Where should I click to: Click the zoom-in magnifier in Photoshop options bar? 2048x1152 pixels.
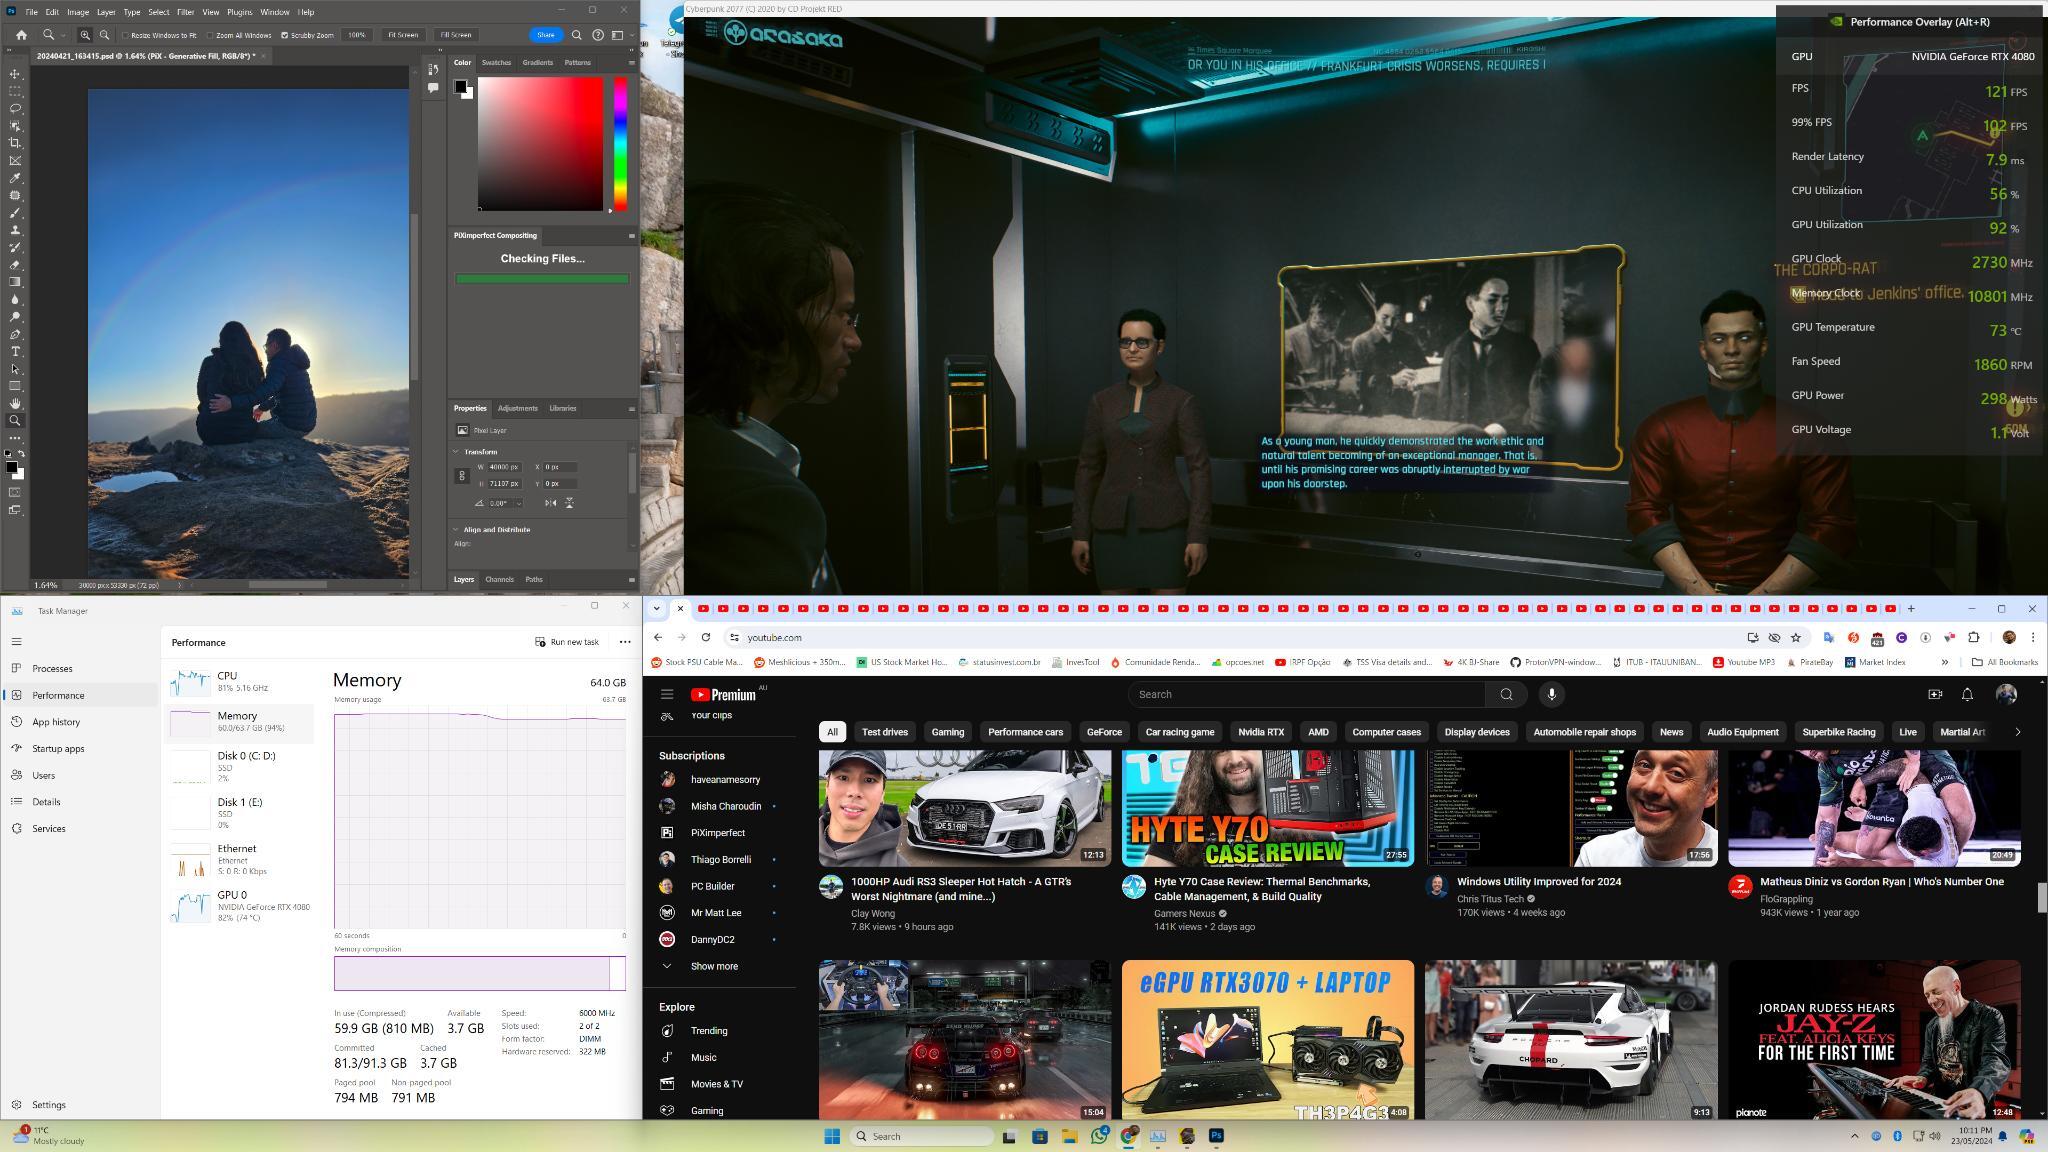tap(85, 35)
